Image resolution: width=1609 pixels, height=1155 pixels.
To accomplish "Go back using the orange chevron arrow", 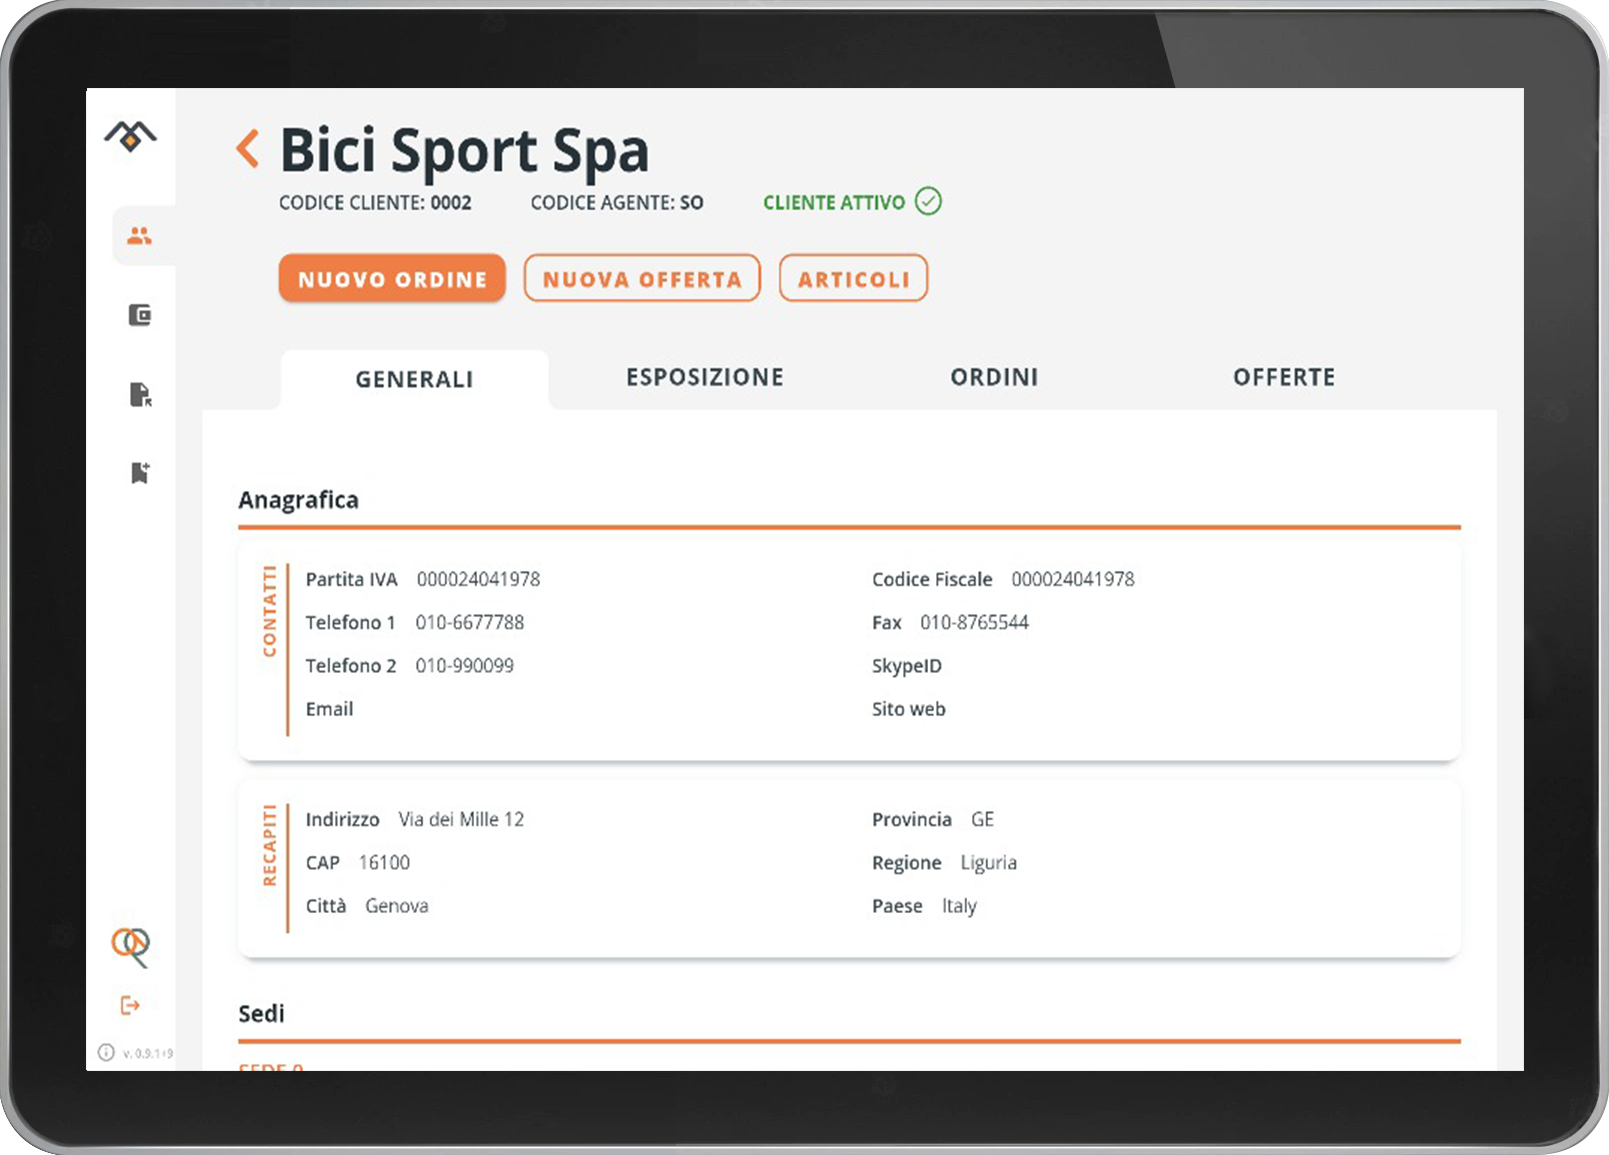I will pyautogui.click(x=248, y=149).
